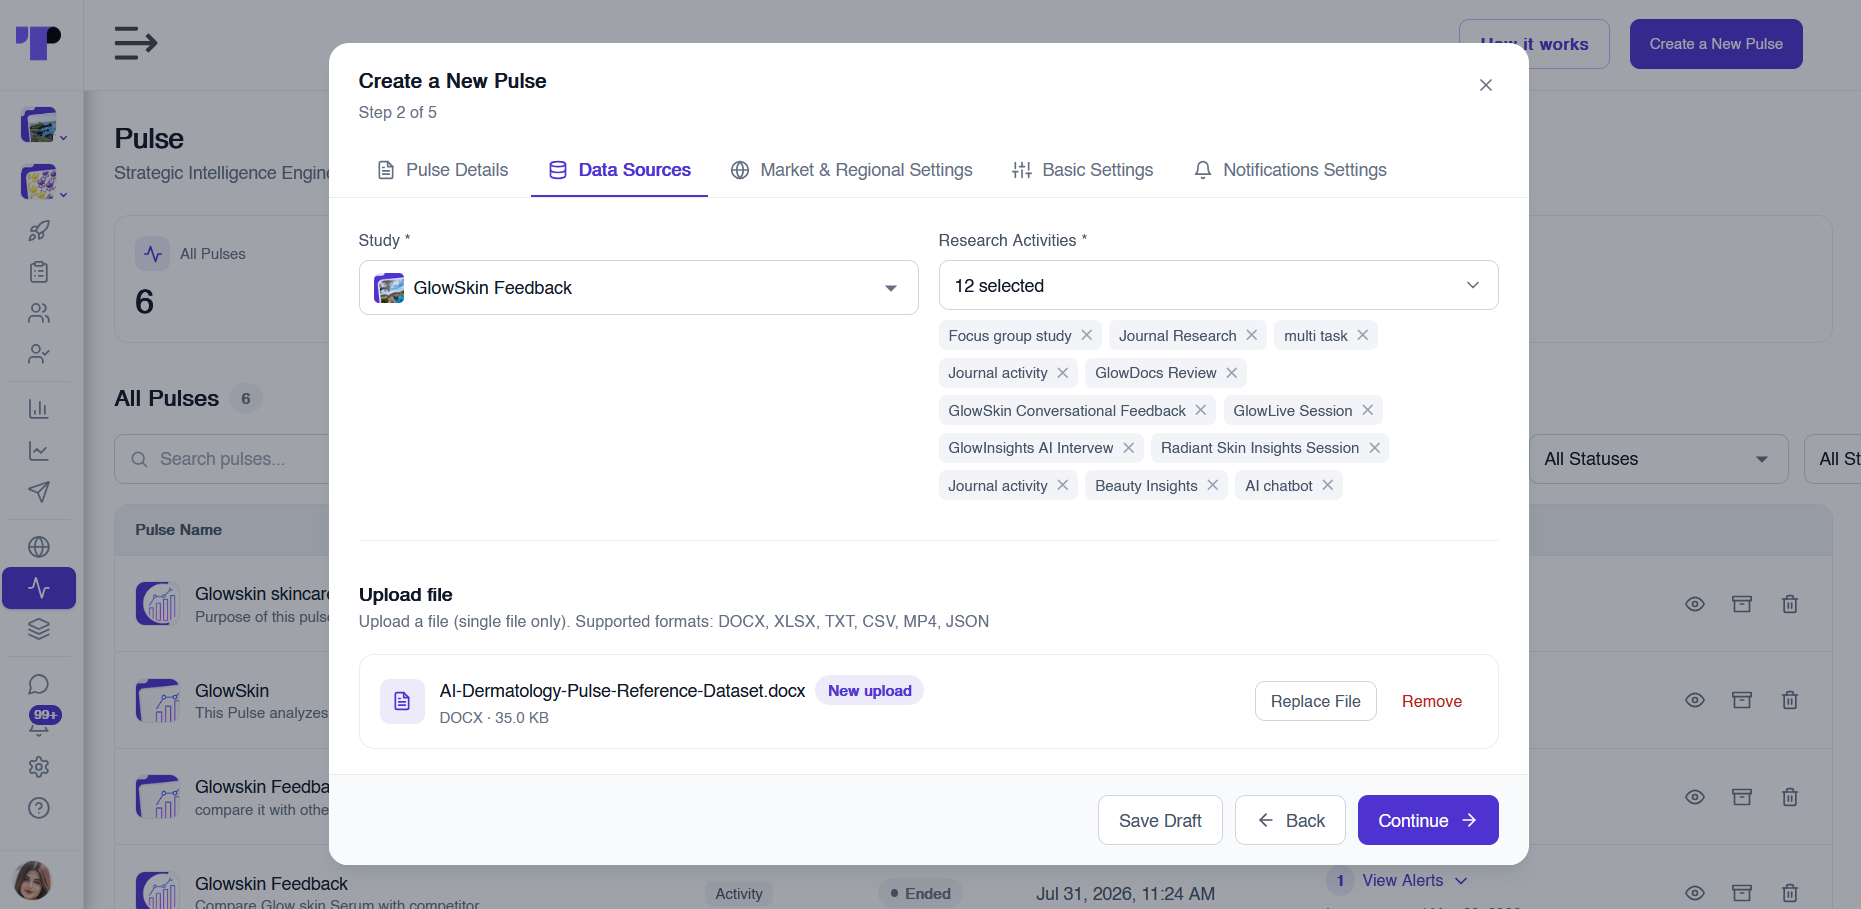Expand the Research Activities 12 selected dropdown
Image resolution: width=1861 pixels, height=909 pixels.
1218,285
